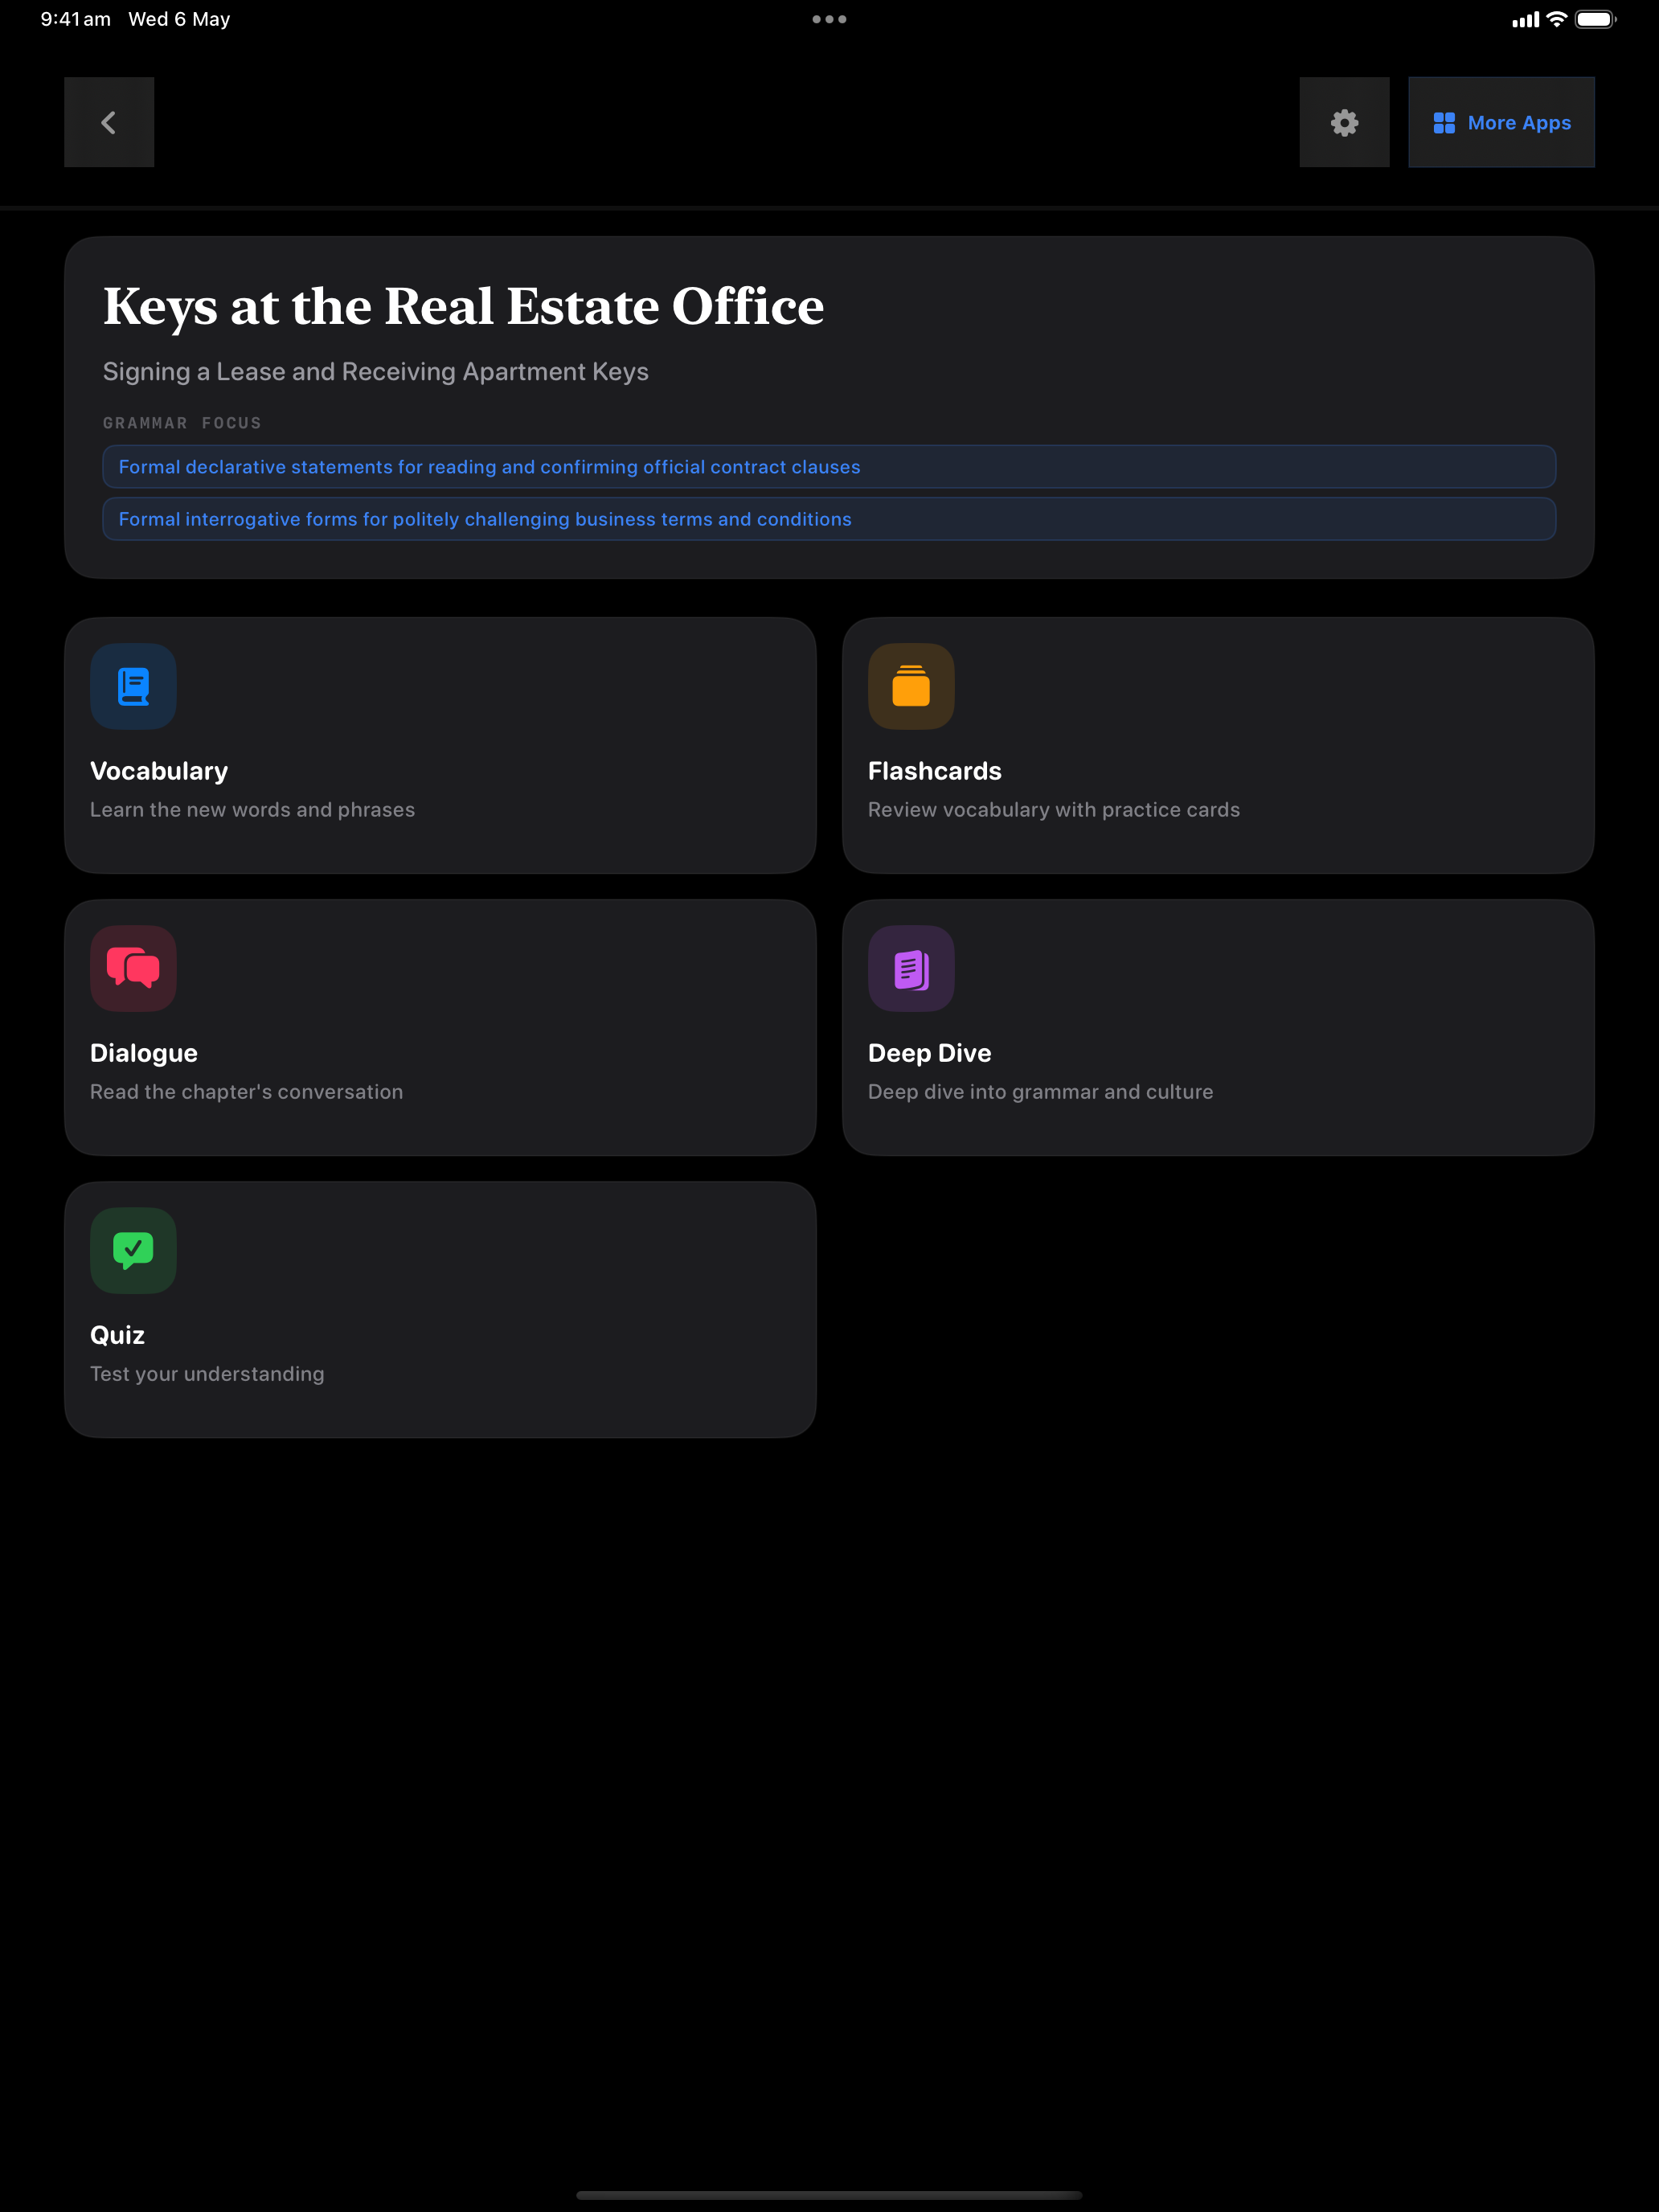Viewport: 1659px width, 2212px height.
Task: Click the Signing a Lease subtitle text
Action: pyautogui.click(x=375, y=372)
